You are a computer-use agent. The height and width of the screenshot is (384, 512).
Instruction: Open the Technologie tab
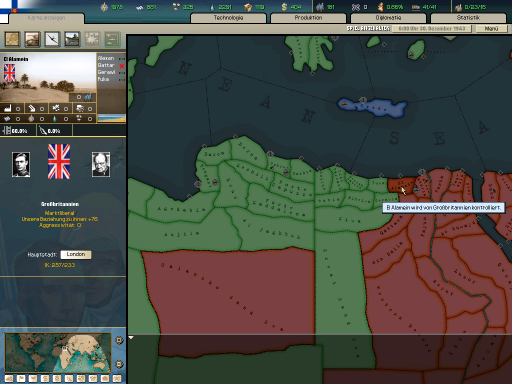[228, 18]
